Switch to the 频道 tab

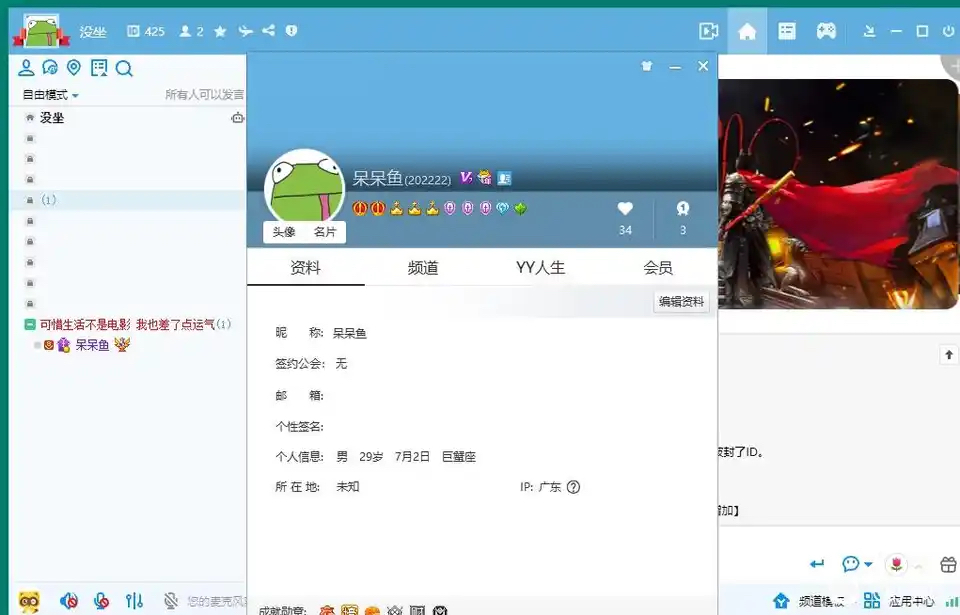(x=423, y=268)
